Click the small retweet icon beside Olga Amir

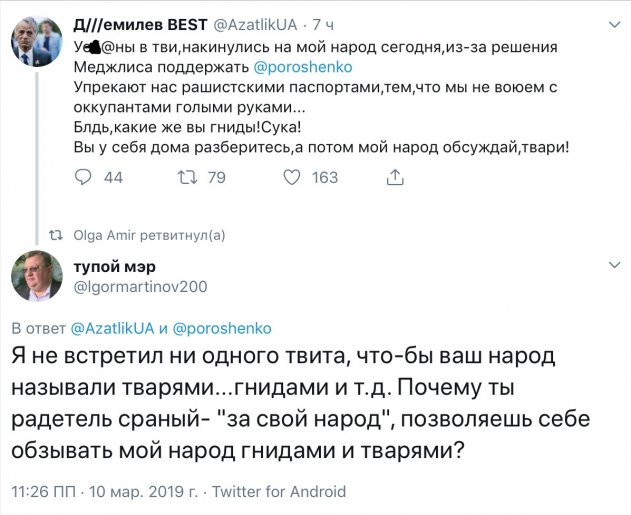coord(56,235)
